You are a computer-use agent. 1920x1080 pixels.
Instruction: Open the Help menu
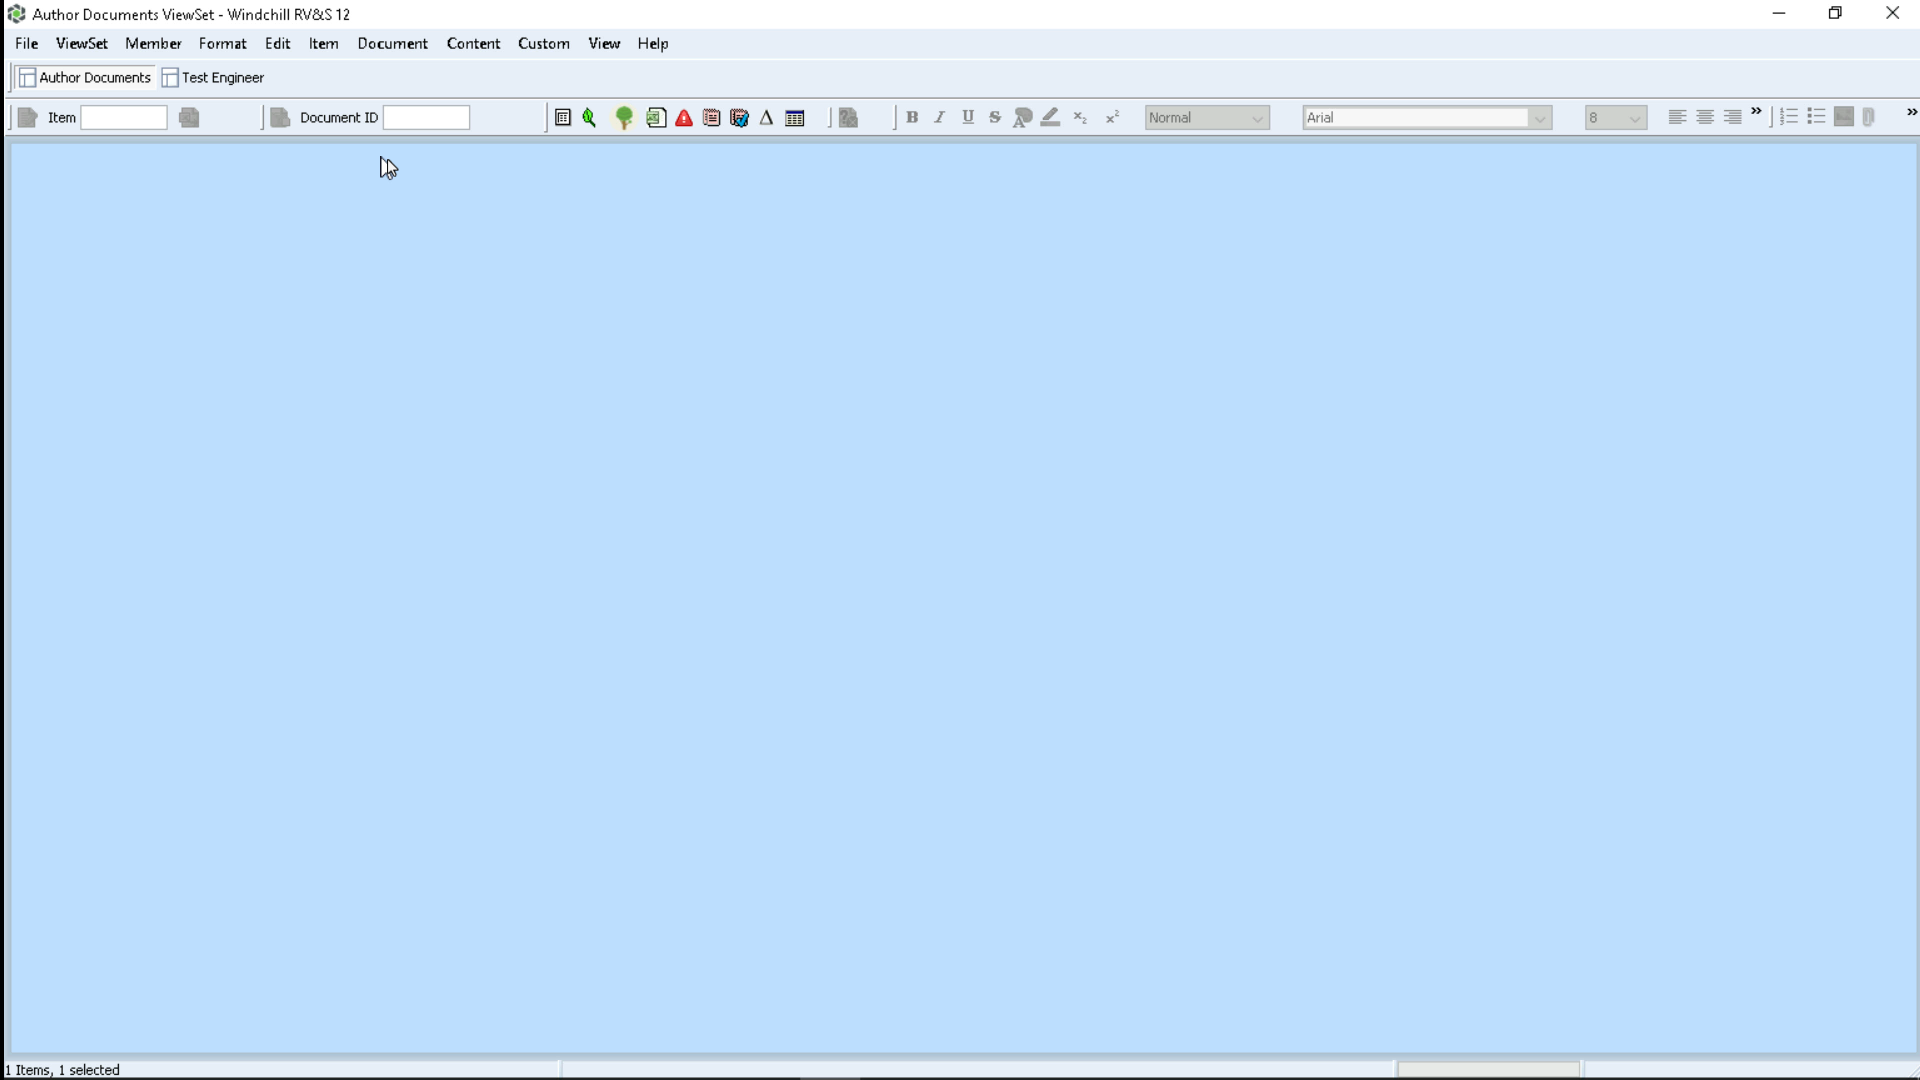(653, 44)
